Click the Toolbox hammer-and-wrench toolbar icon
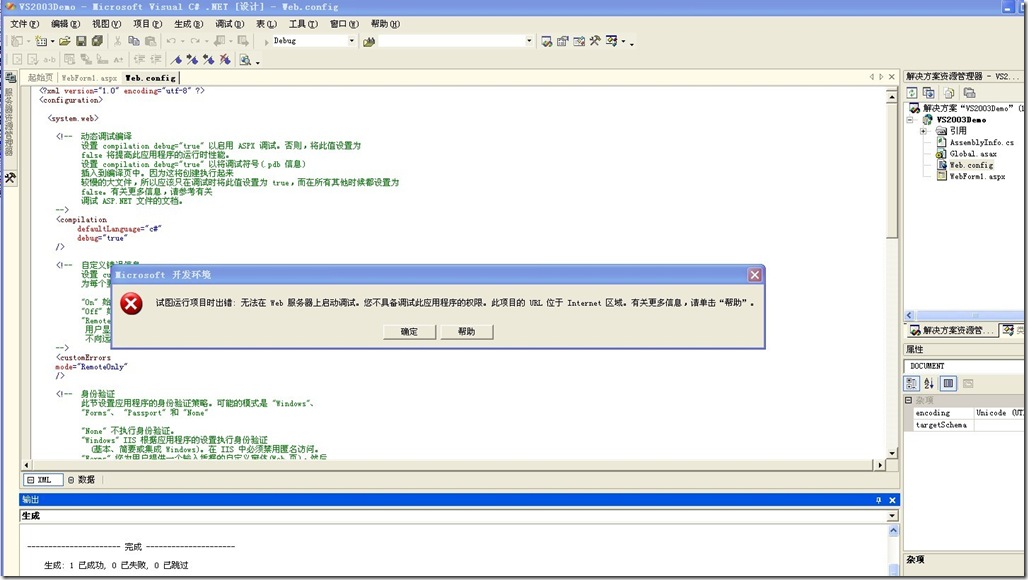This screenshot has height=580, width=1028. tap(595, 41)
